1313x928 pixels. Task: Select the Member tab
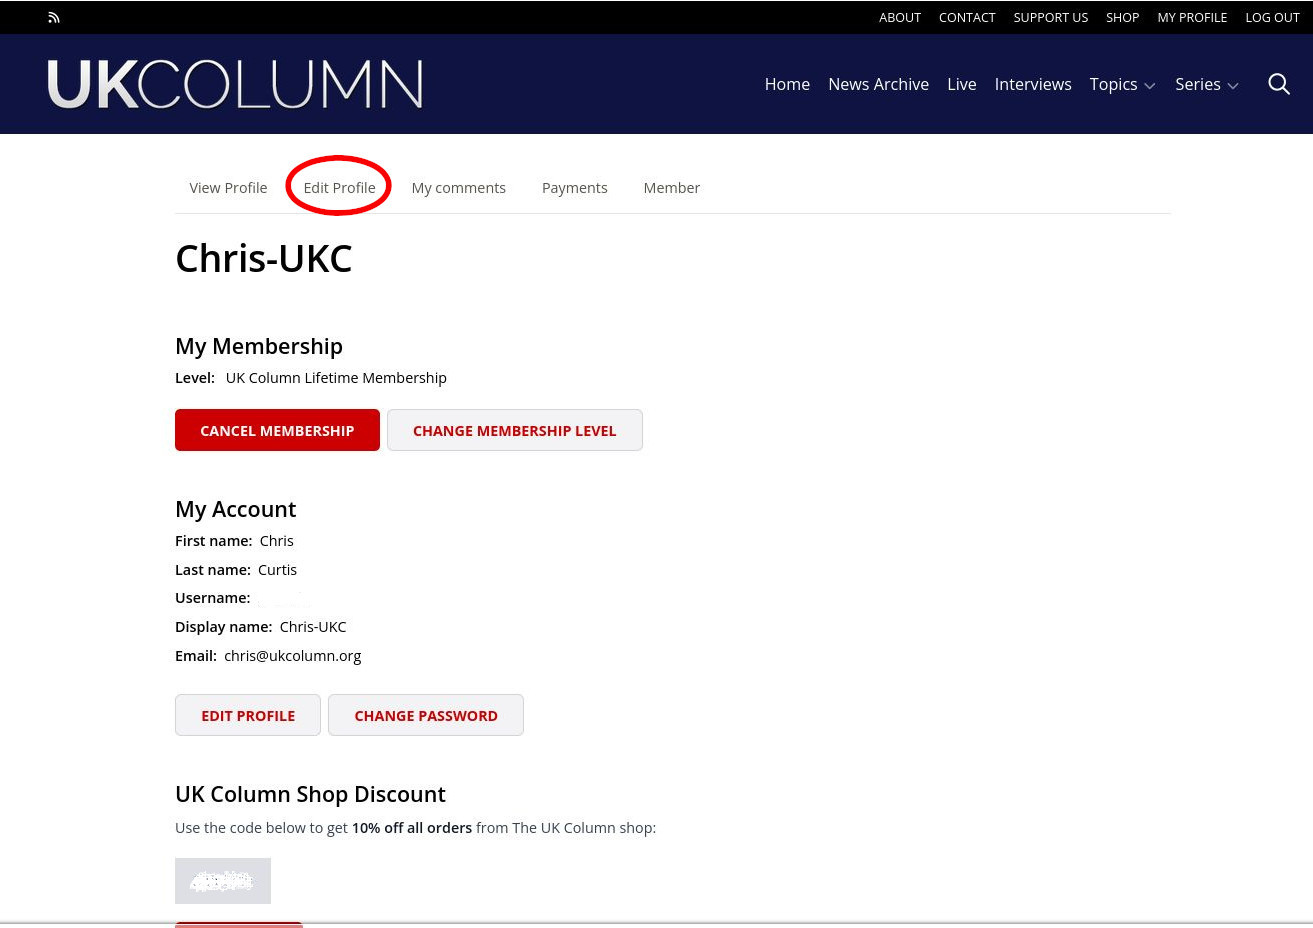(x=672, y=188)
